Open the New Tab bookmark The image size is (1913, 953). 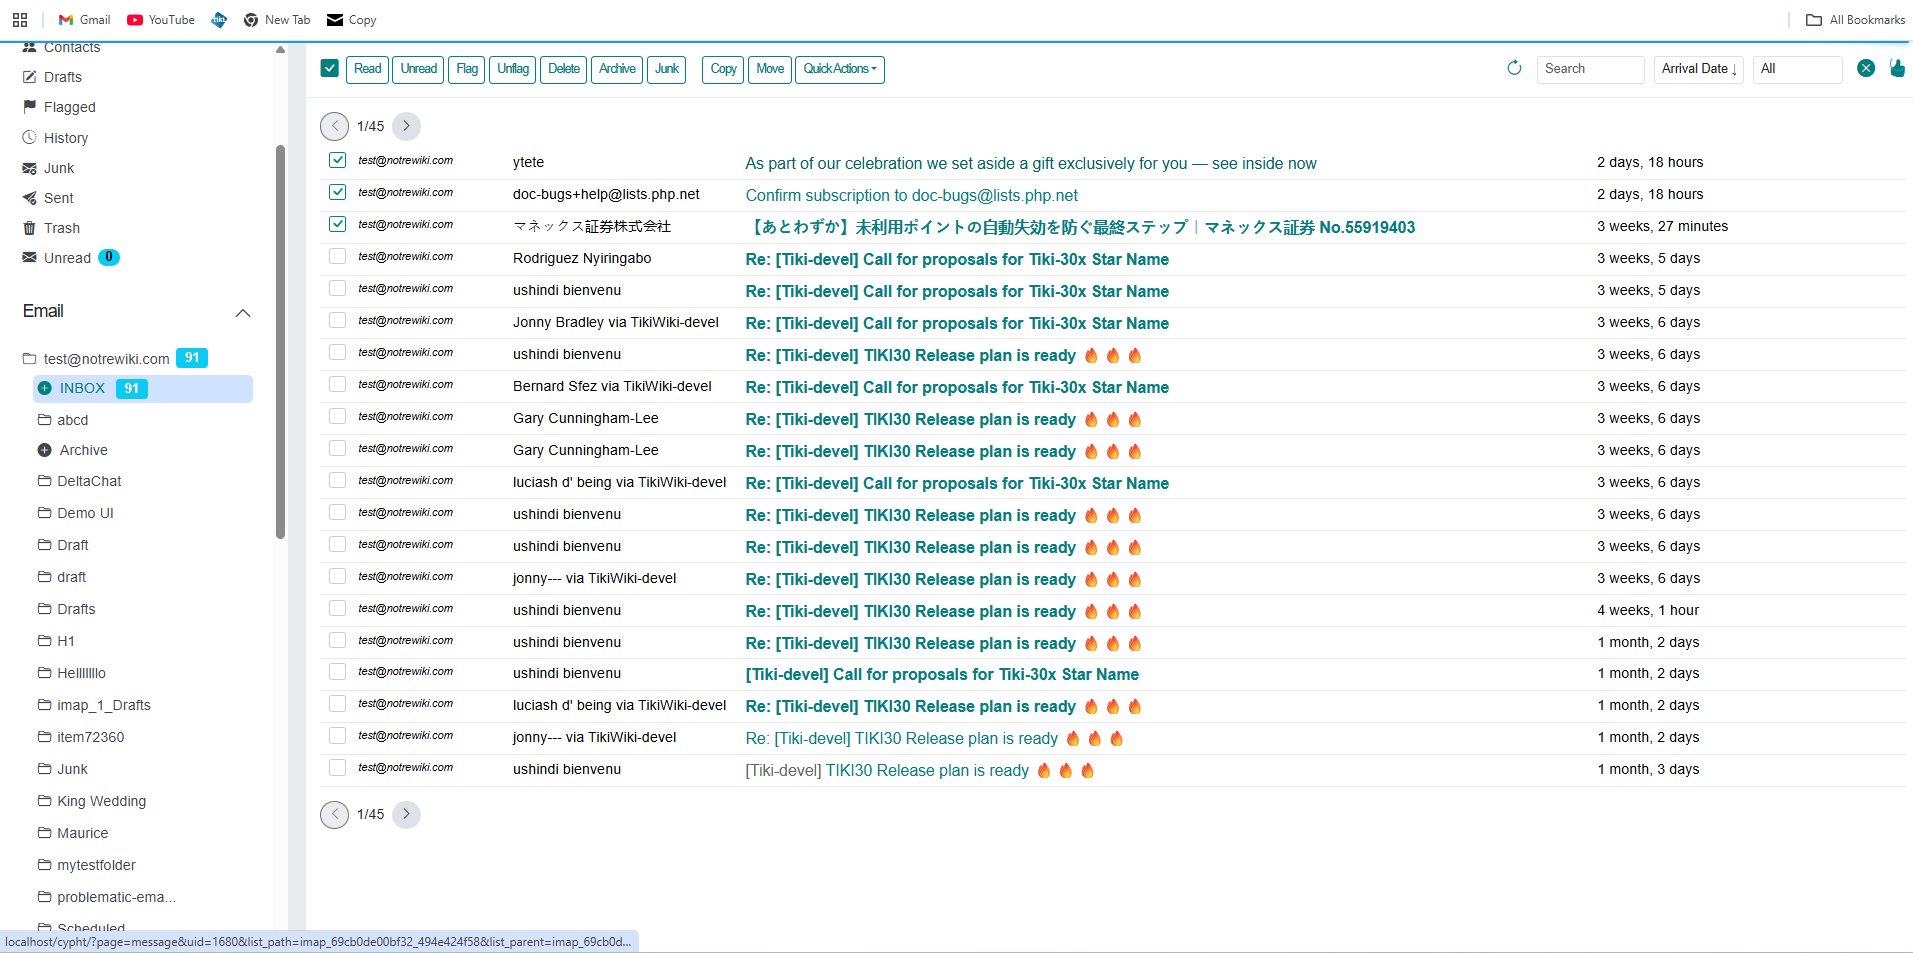coord(277,20)
